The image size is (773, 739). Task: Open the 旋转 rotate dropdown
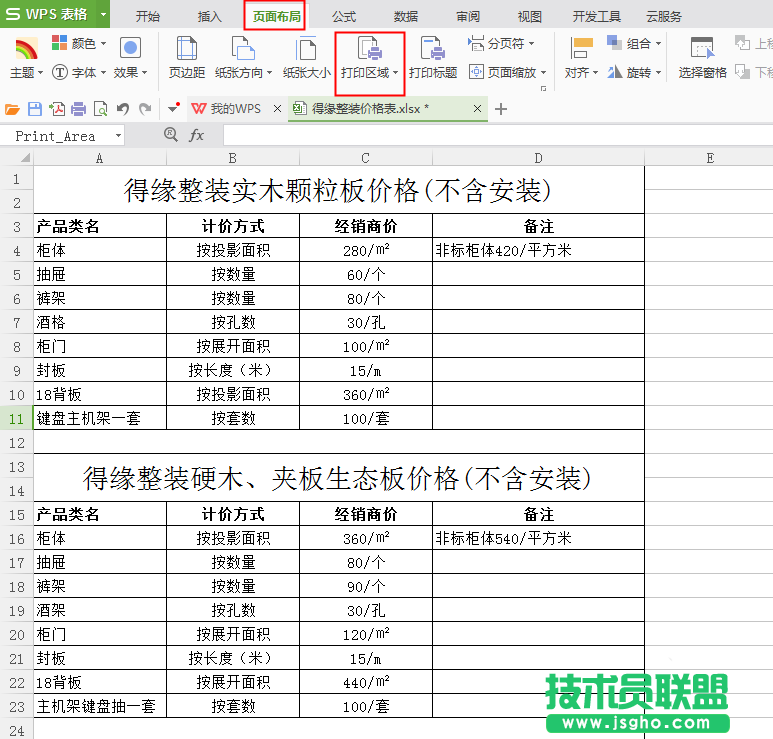634,72
